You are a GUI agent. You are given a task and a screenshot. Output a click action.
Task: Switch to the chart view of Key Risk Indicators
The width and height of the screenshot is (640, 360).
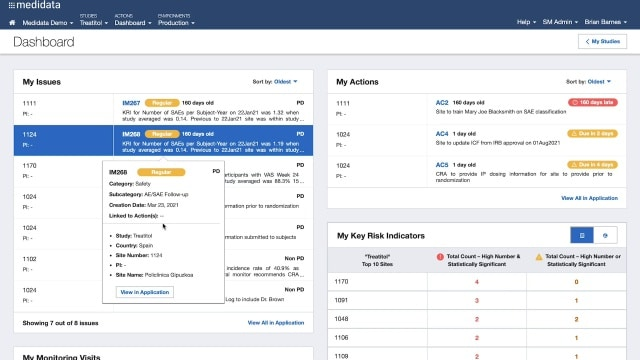tap(605, 236)
